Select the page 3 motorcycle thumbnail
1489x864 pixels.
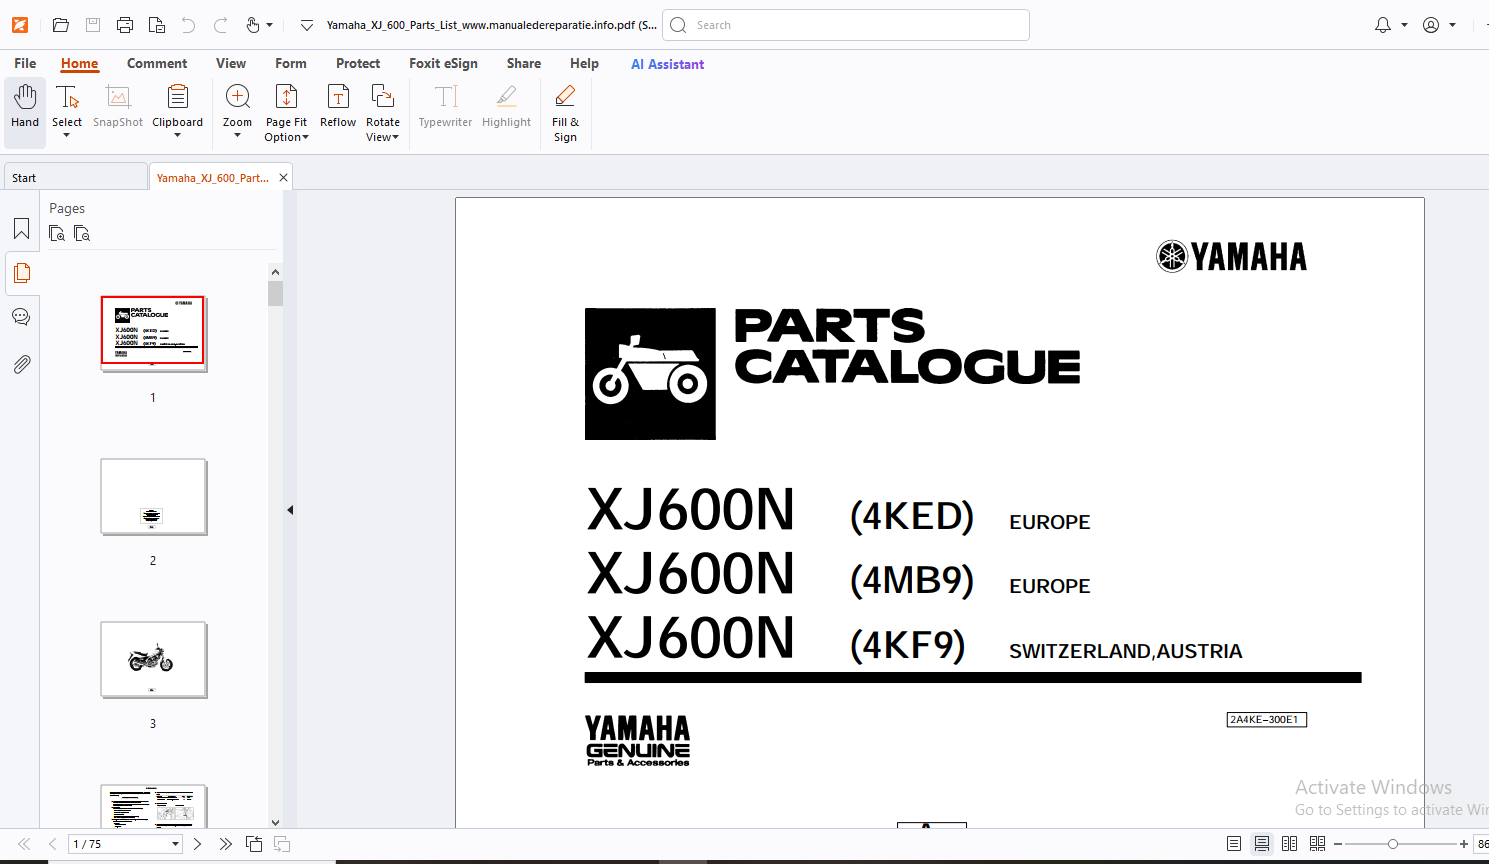coord(153,659)
